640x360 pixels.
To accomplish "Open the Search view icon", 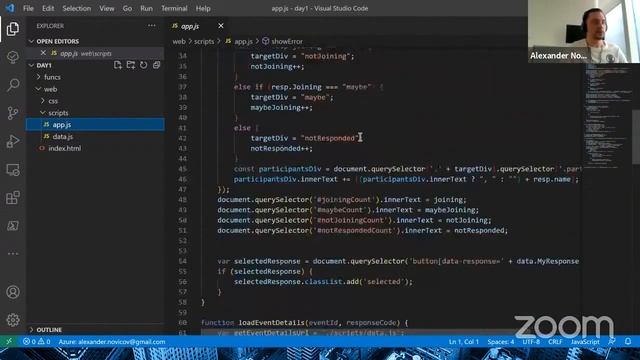I will [x=13, y=85].
